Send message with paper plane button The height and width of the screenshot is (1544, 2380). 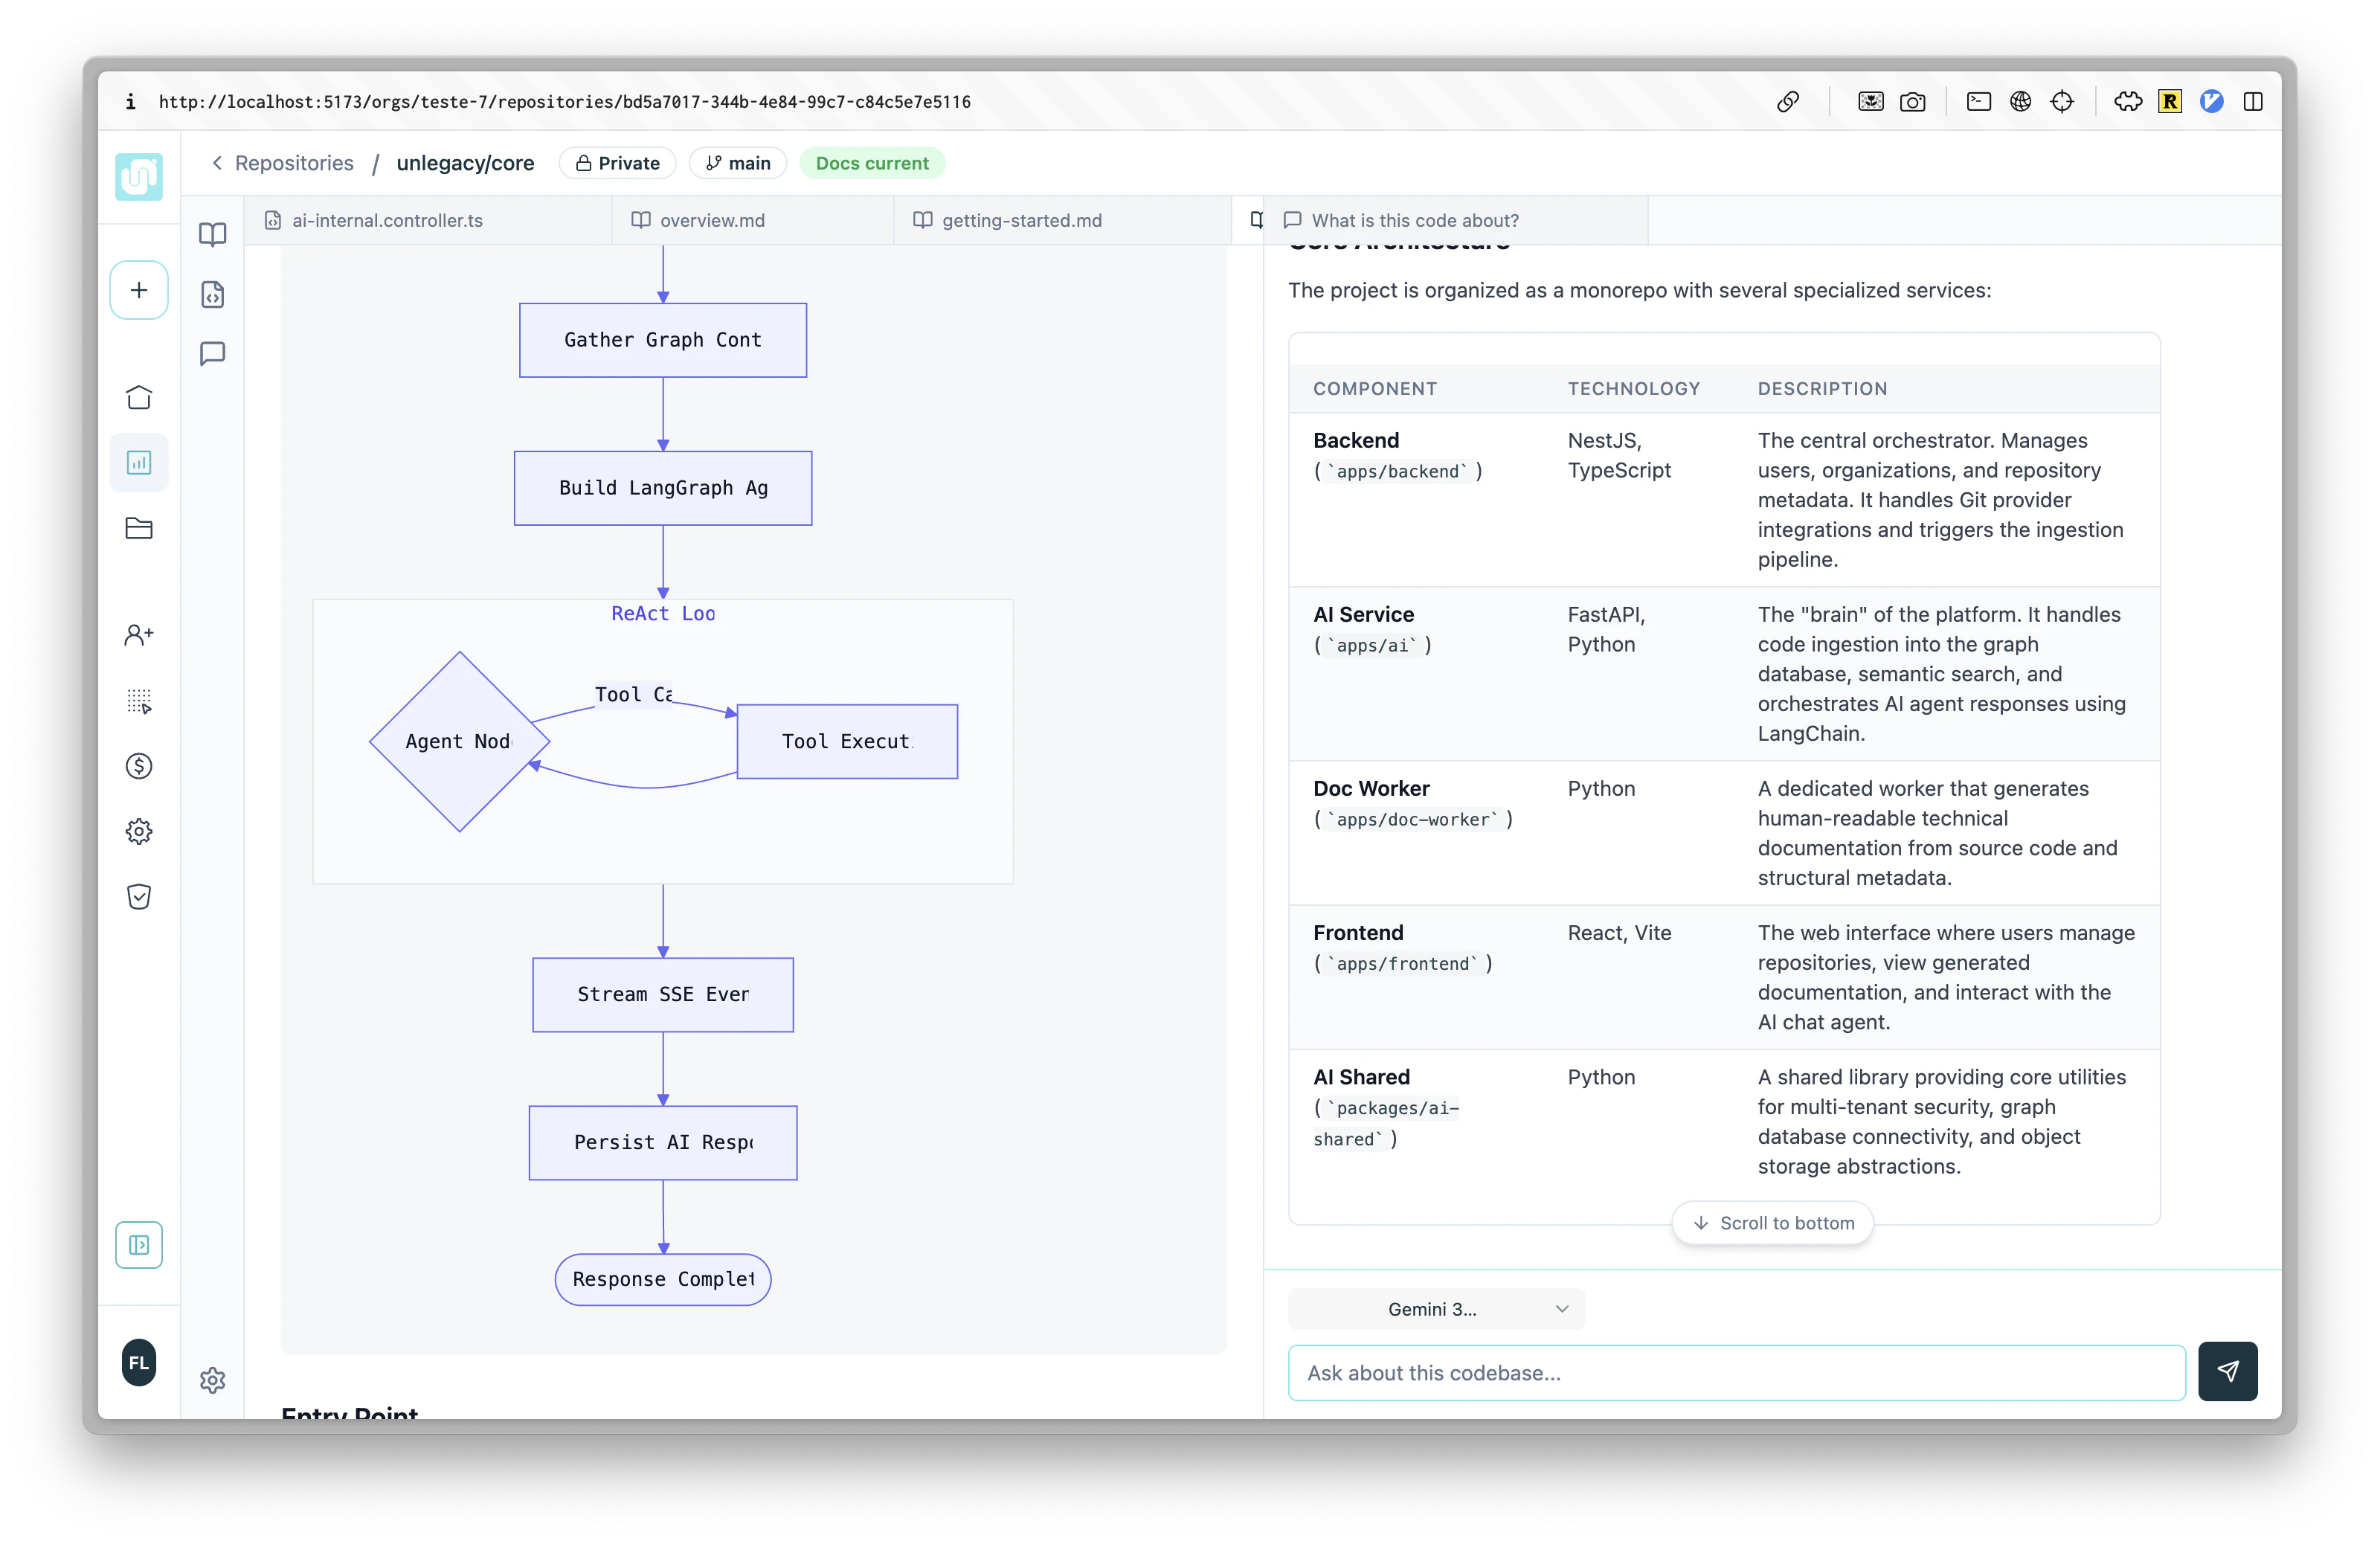pyautogui.click(x=2227, y=1371)
